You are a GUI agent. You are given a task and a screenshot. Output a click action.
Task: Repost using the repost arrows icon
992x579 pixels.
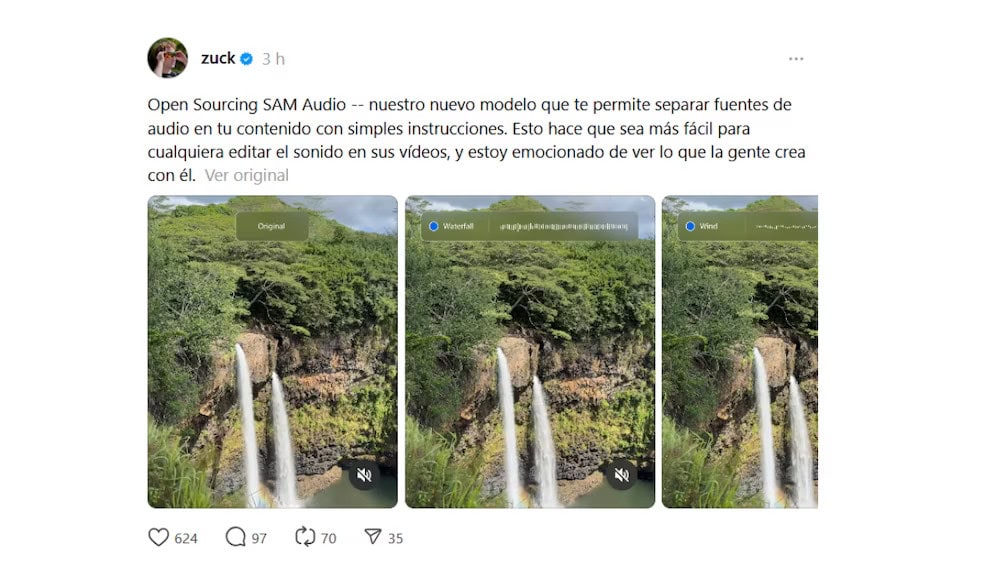pyautogui.click(x=304, y=537)
